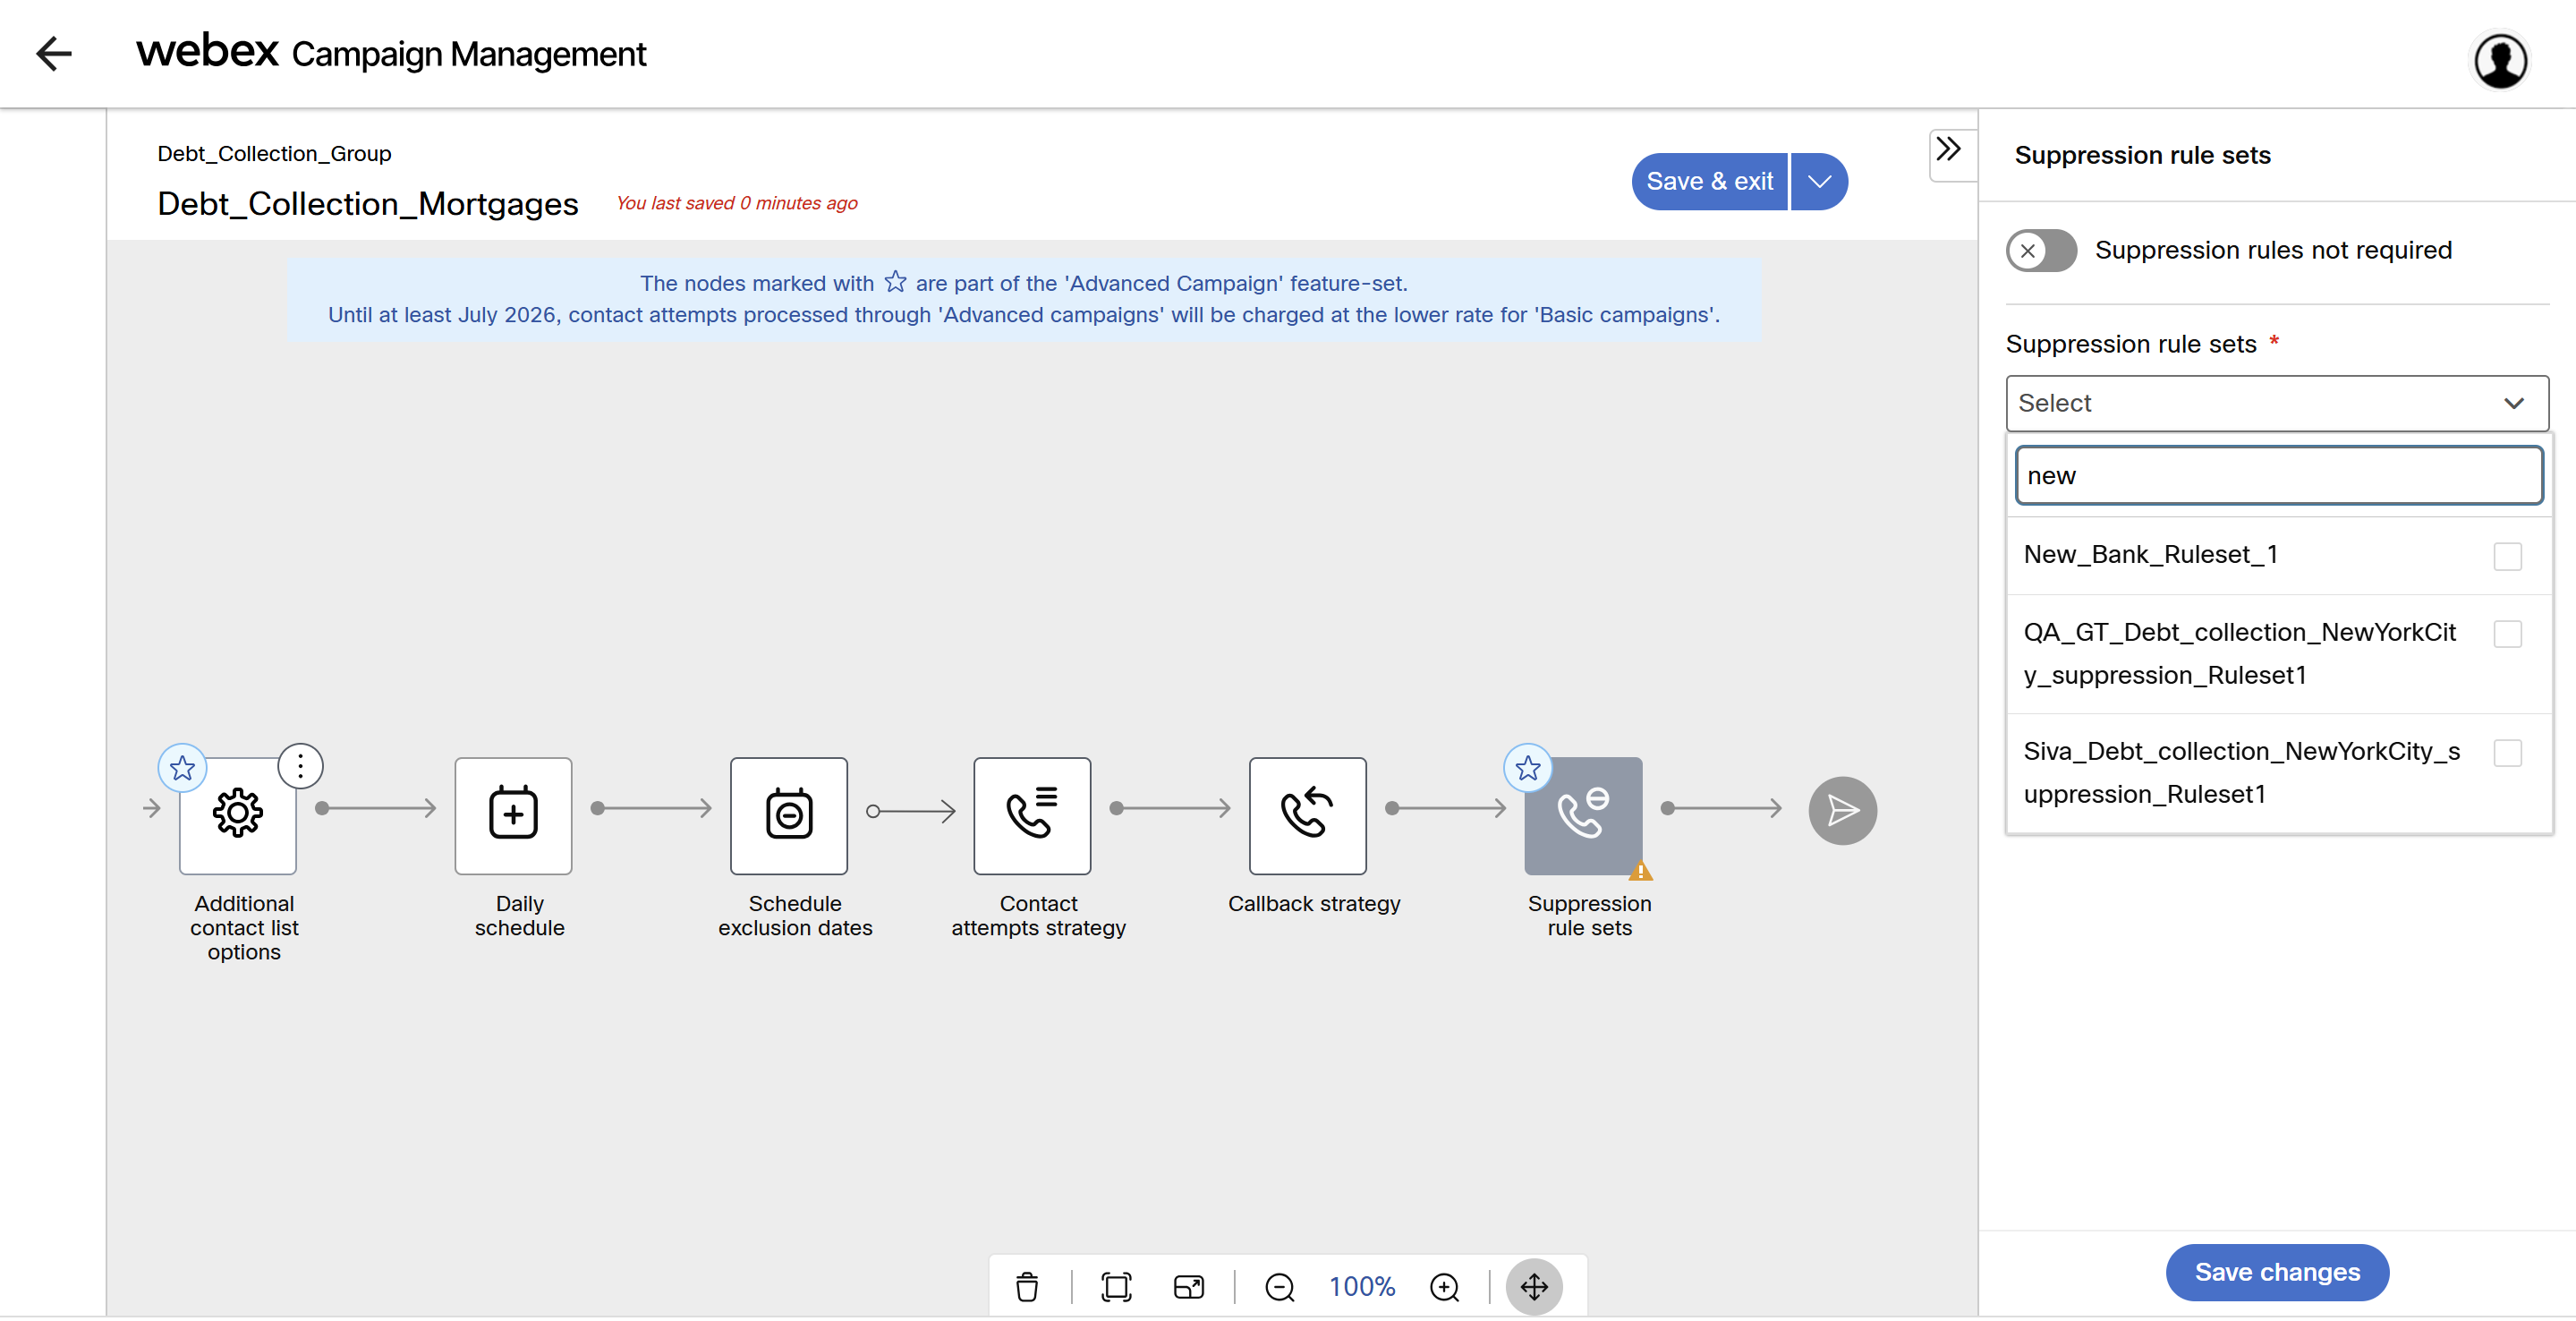This screenshot has height=1321, width=2576.
Task: Collapse the right side panel with double chevron
Action: pyautogui.click(x=1948, y=151)
